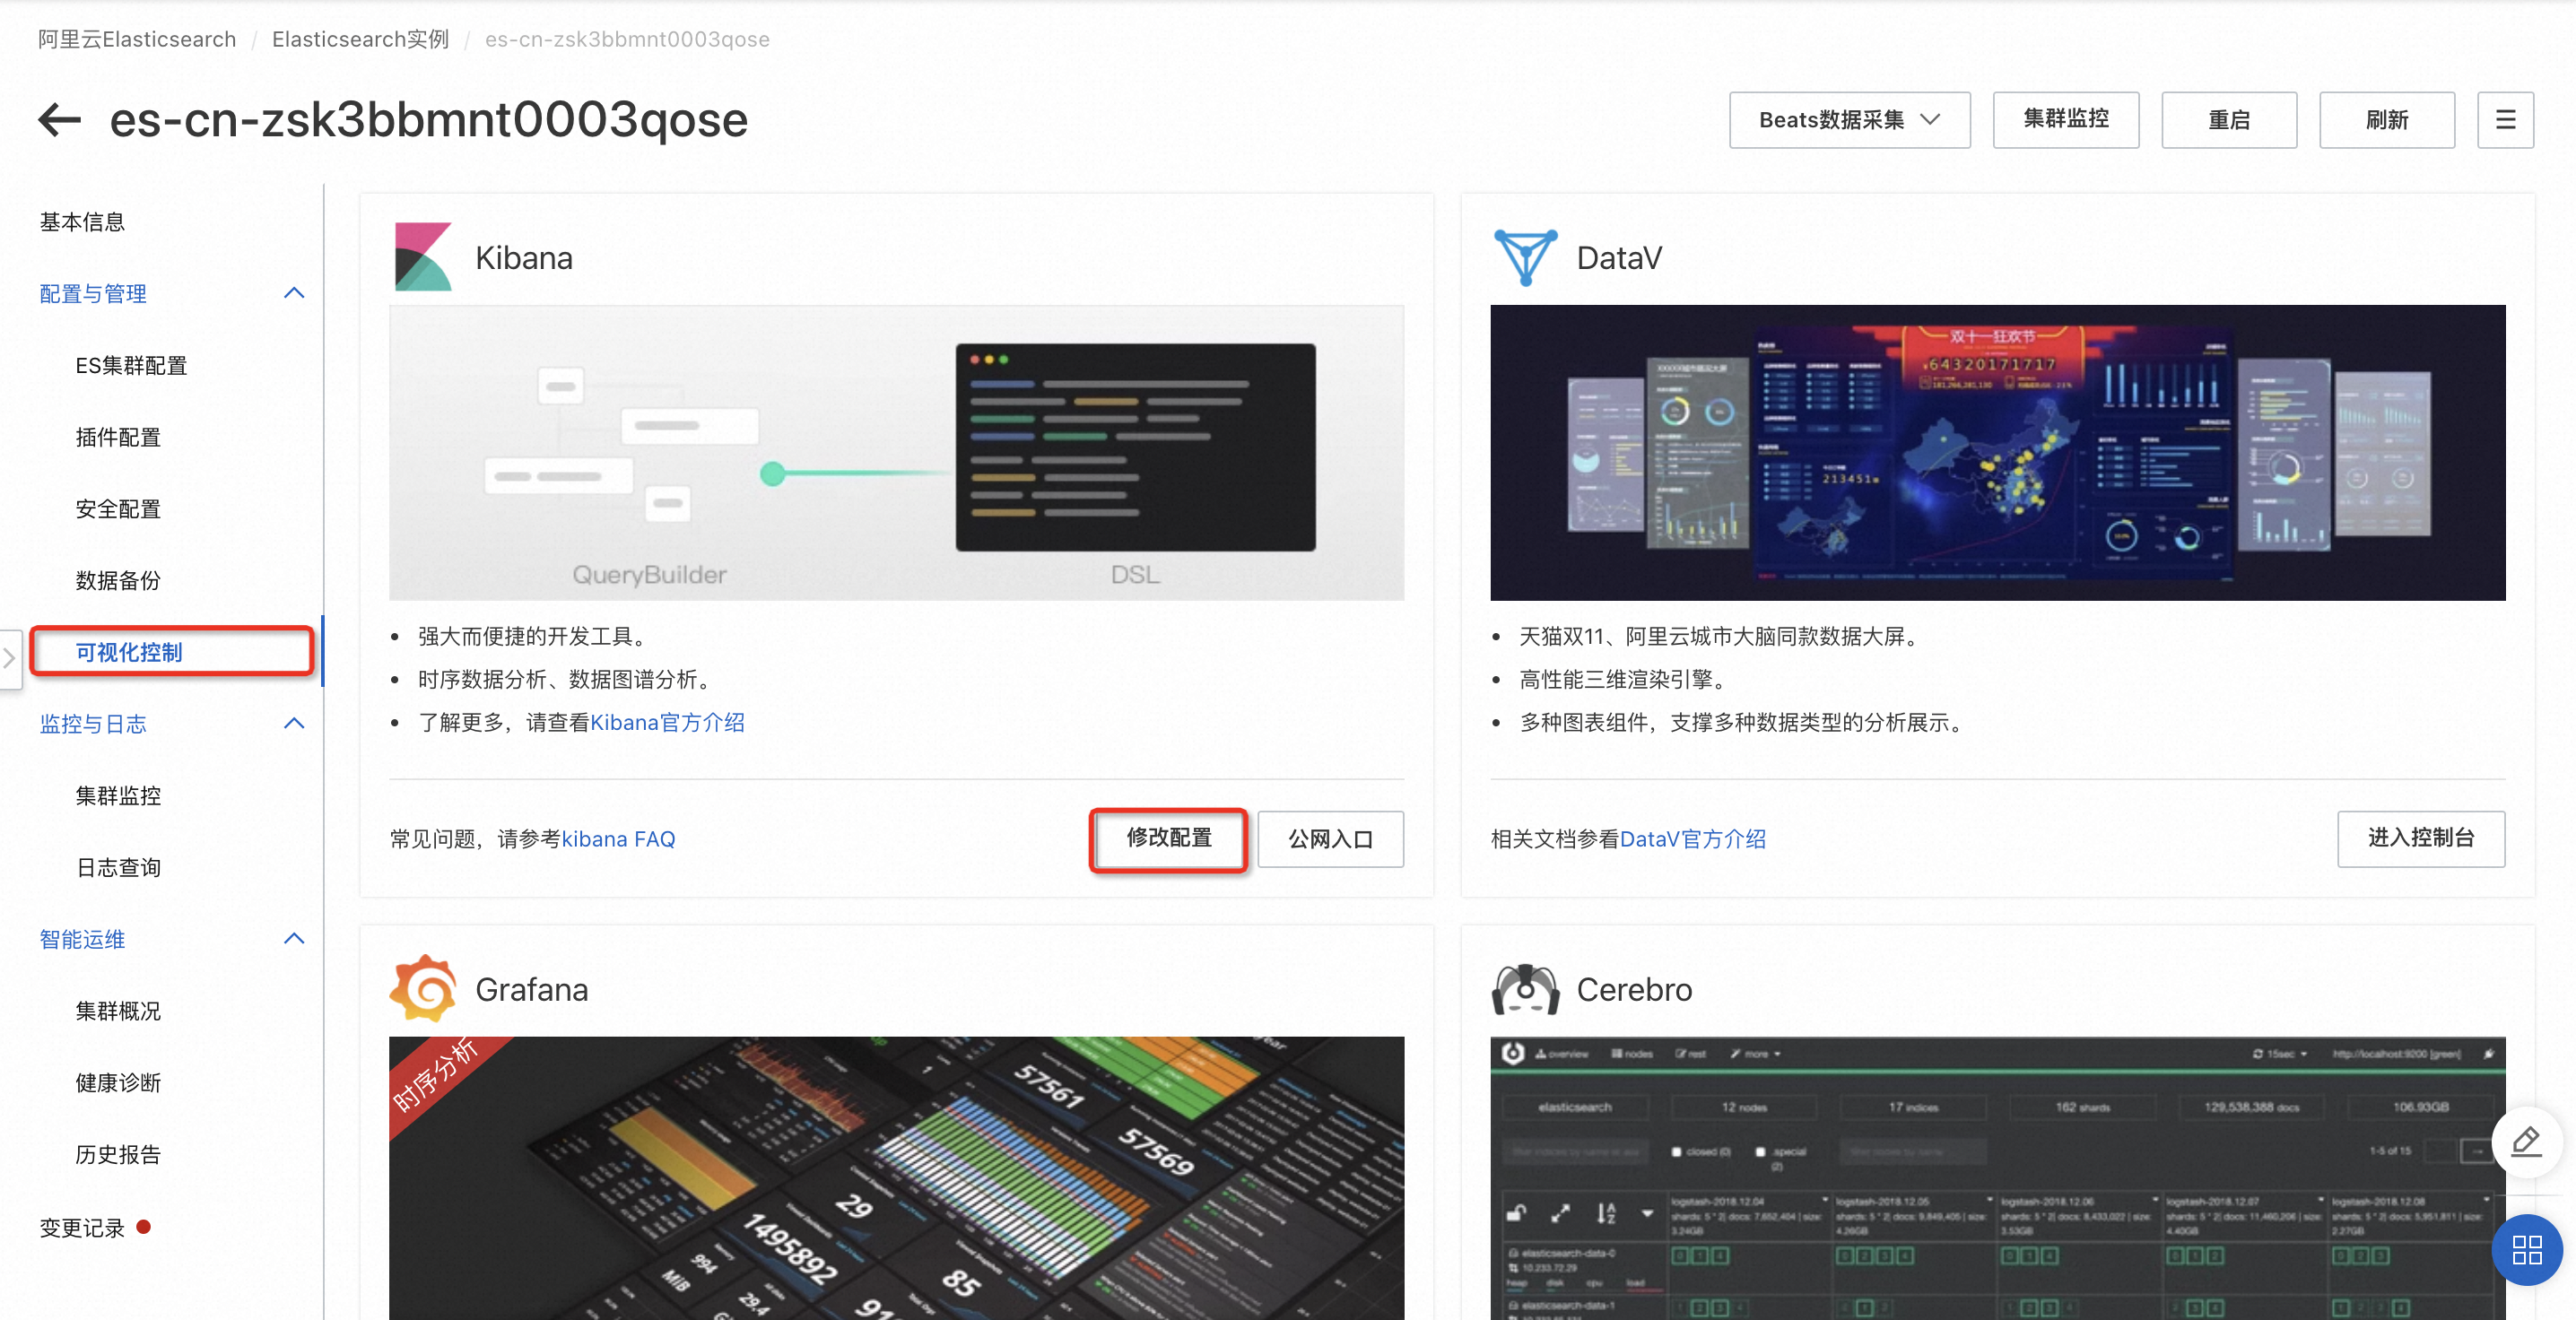Open the hamburger menu icon in header

(2505, 120)
